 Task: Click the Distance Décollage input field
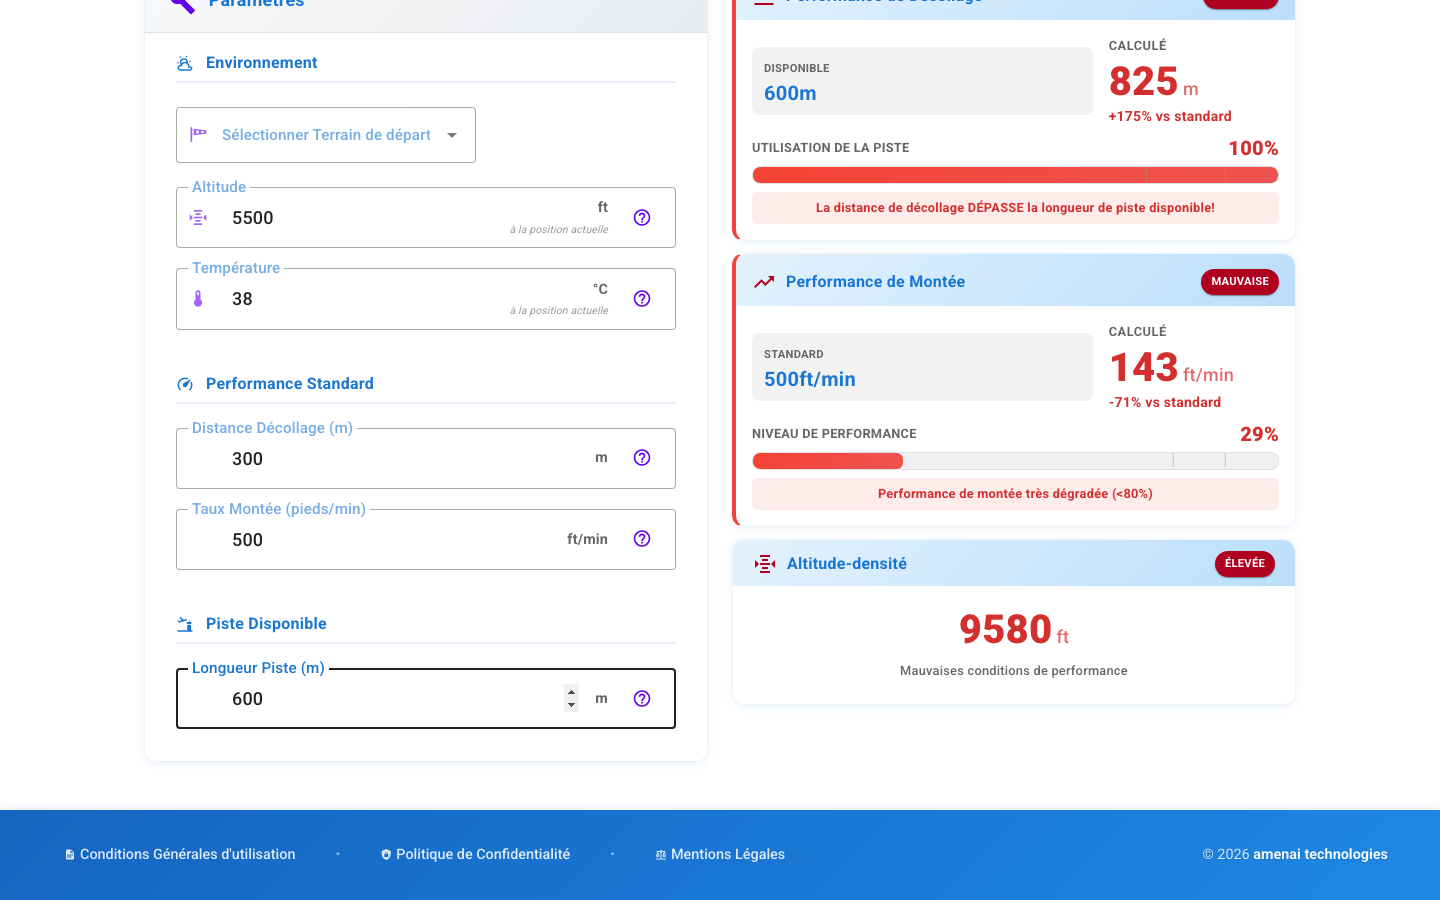pyautogui.click(x=400, y=459)
